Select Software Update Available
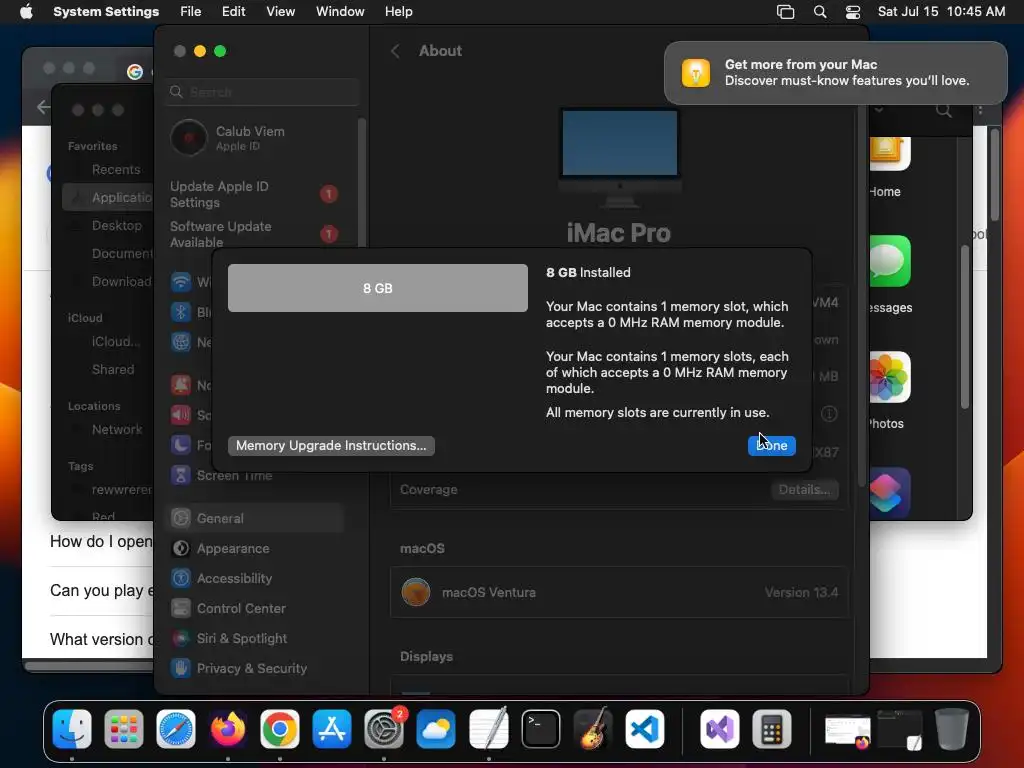Image resolution: width=1024 pixels, height=768 pixels. point(255,234)
